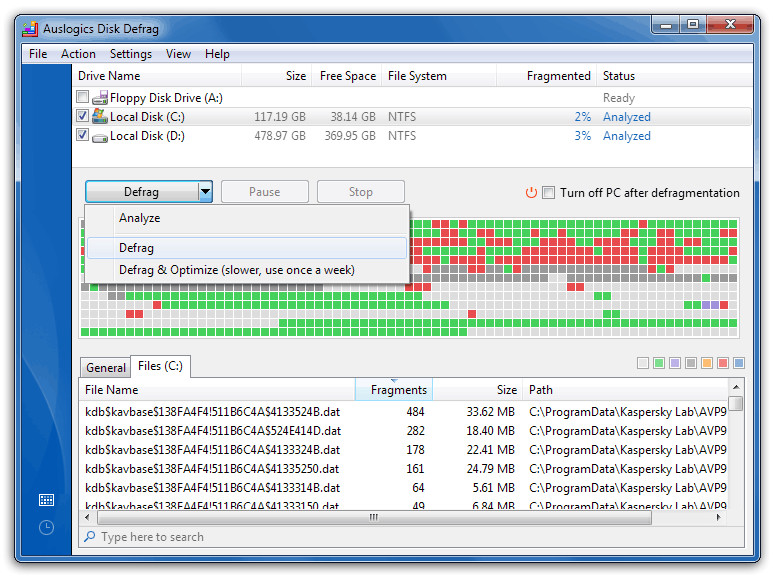
Task: Click the Stop button
Action: 361,192
